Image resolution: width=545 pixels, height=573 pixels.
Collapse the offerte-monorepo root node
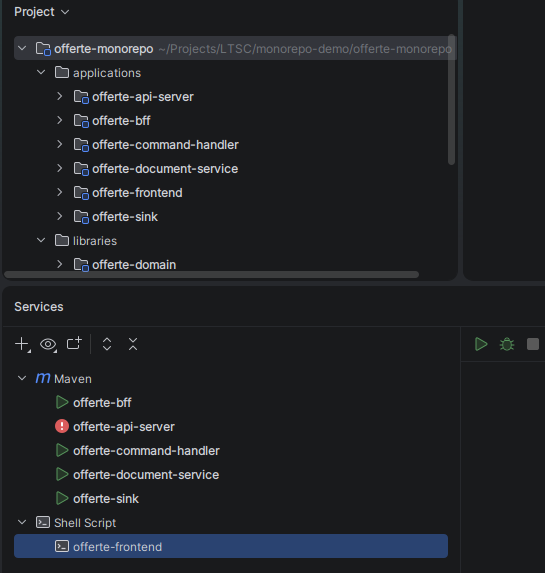[x=22, y=48]
